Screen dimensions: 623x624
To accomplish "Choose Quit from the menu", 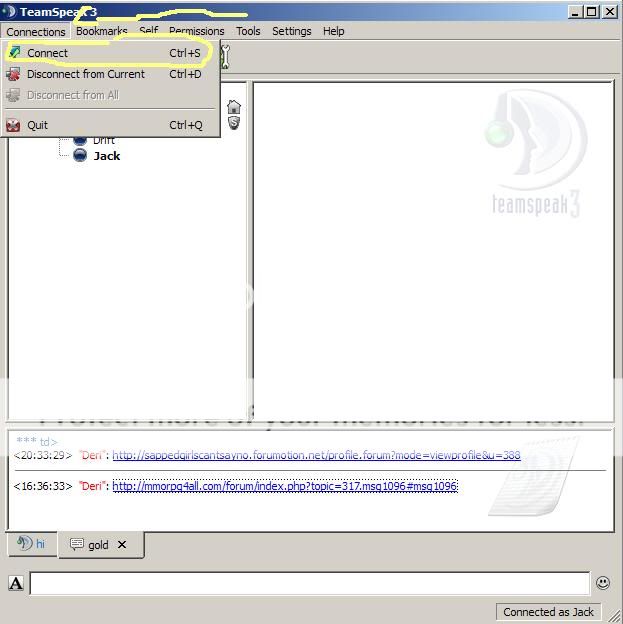I will [x=110, y=125].
